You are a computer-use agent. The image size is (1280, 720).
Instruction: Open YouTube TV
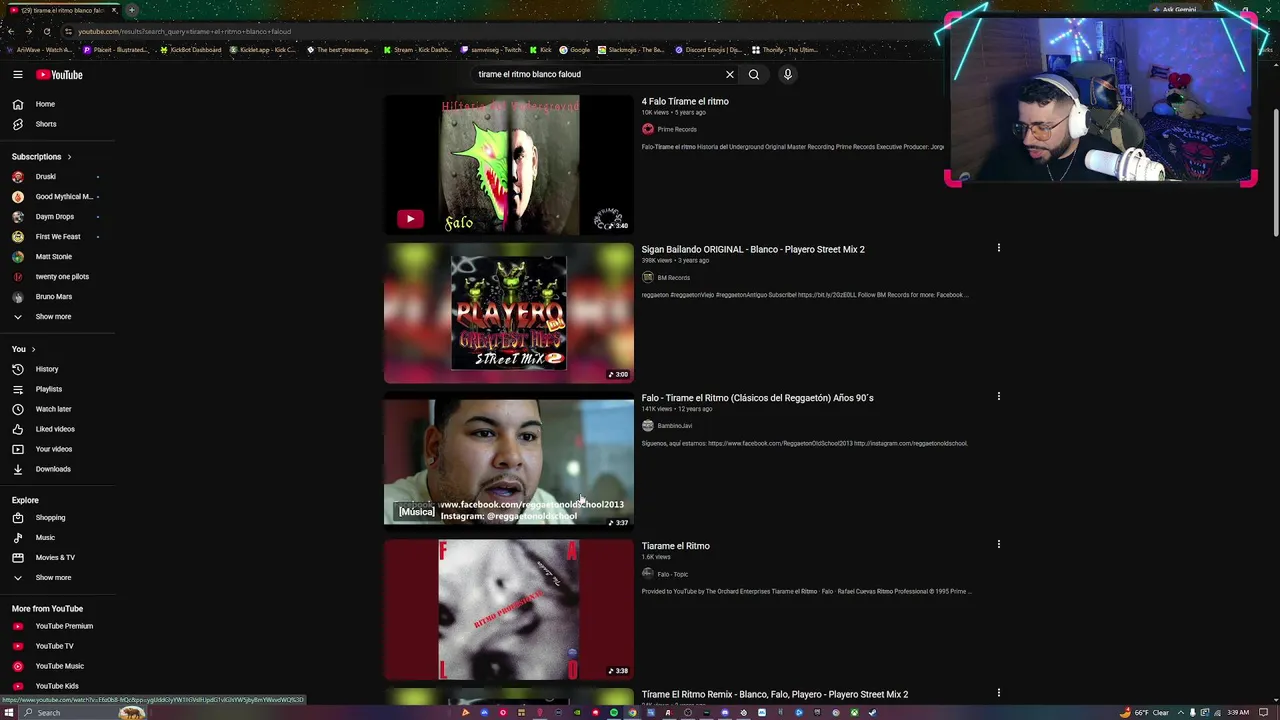pyautogui.click(x=57, y=646)
